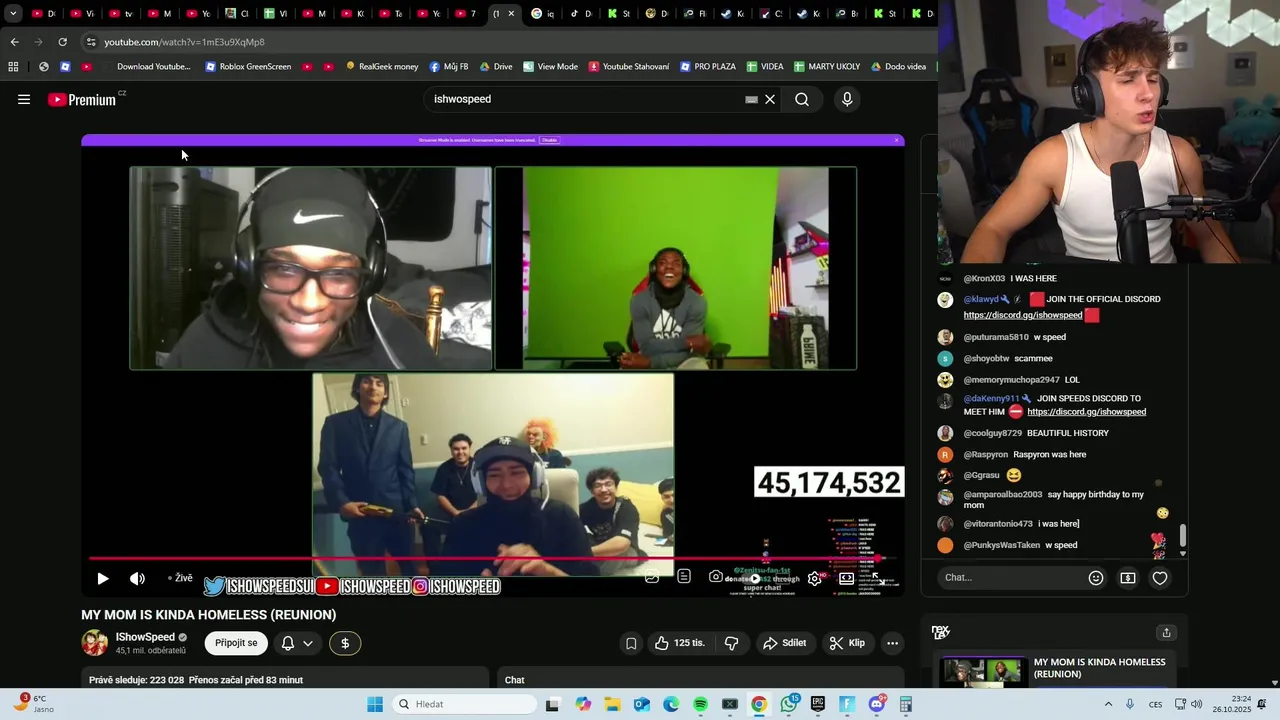Open the Můj FB bookmark
This screenshot has width=1280, height=720.
449,67
